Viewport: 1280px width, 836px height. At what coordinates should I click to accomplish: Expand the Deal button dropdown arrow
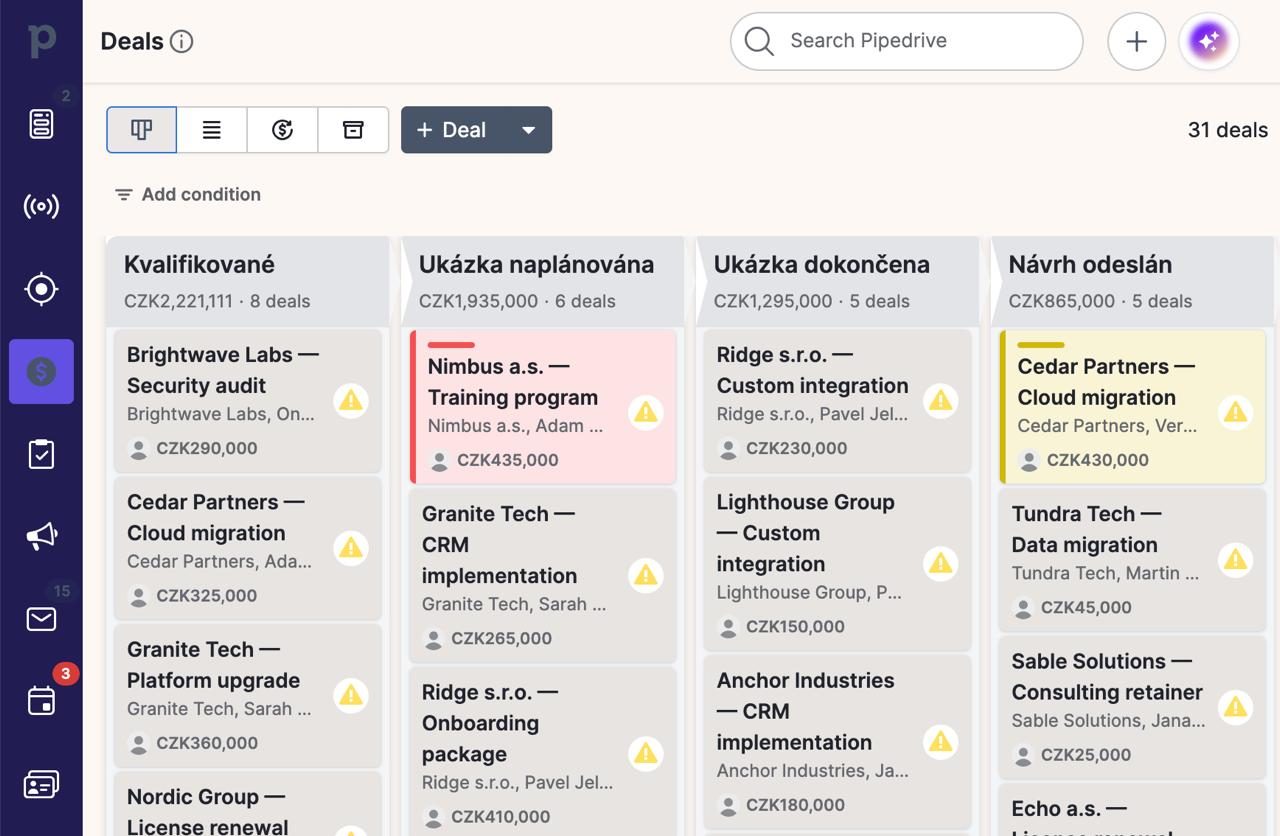(528, 130)
